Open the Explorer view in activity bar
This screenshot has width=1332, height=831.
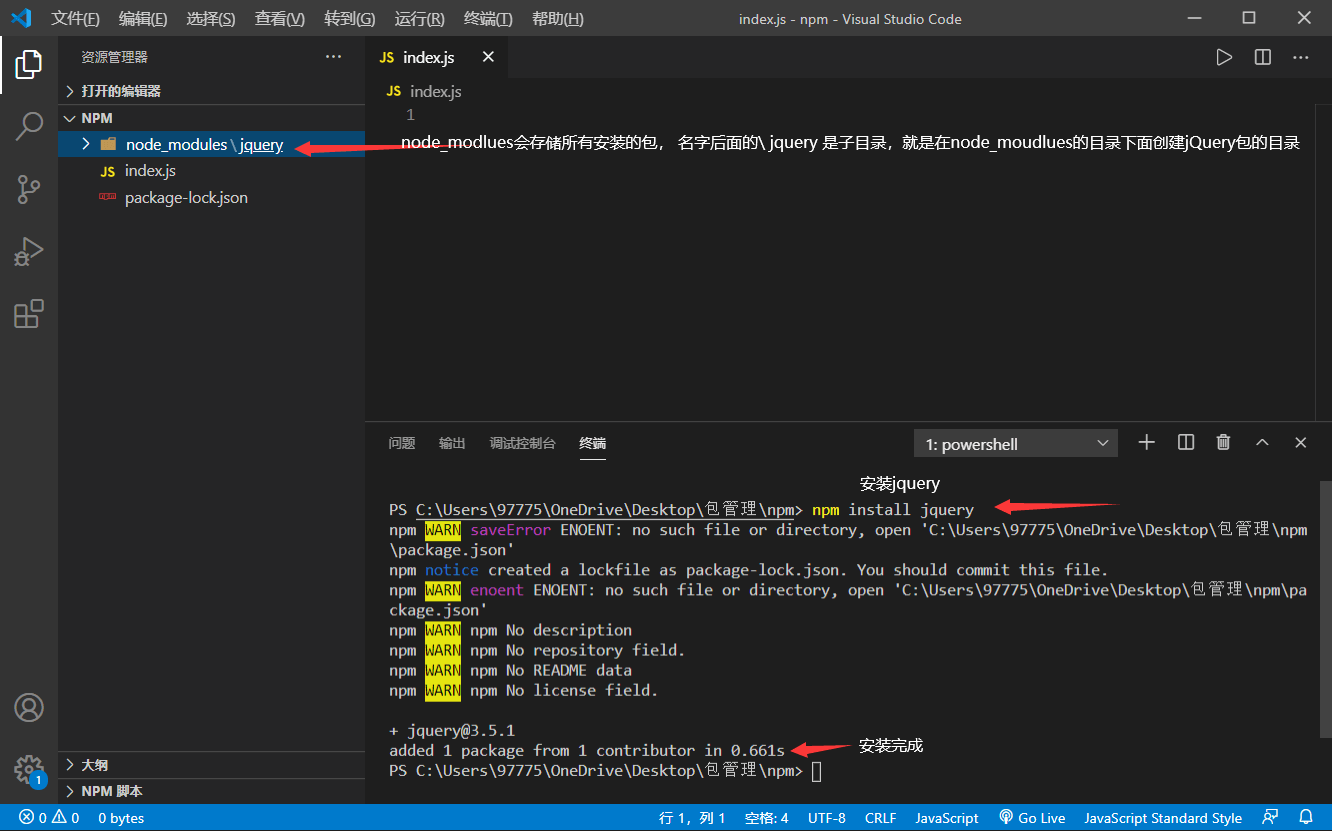28,65
